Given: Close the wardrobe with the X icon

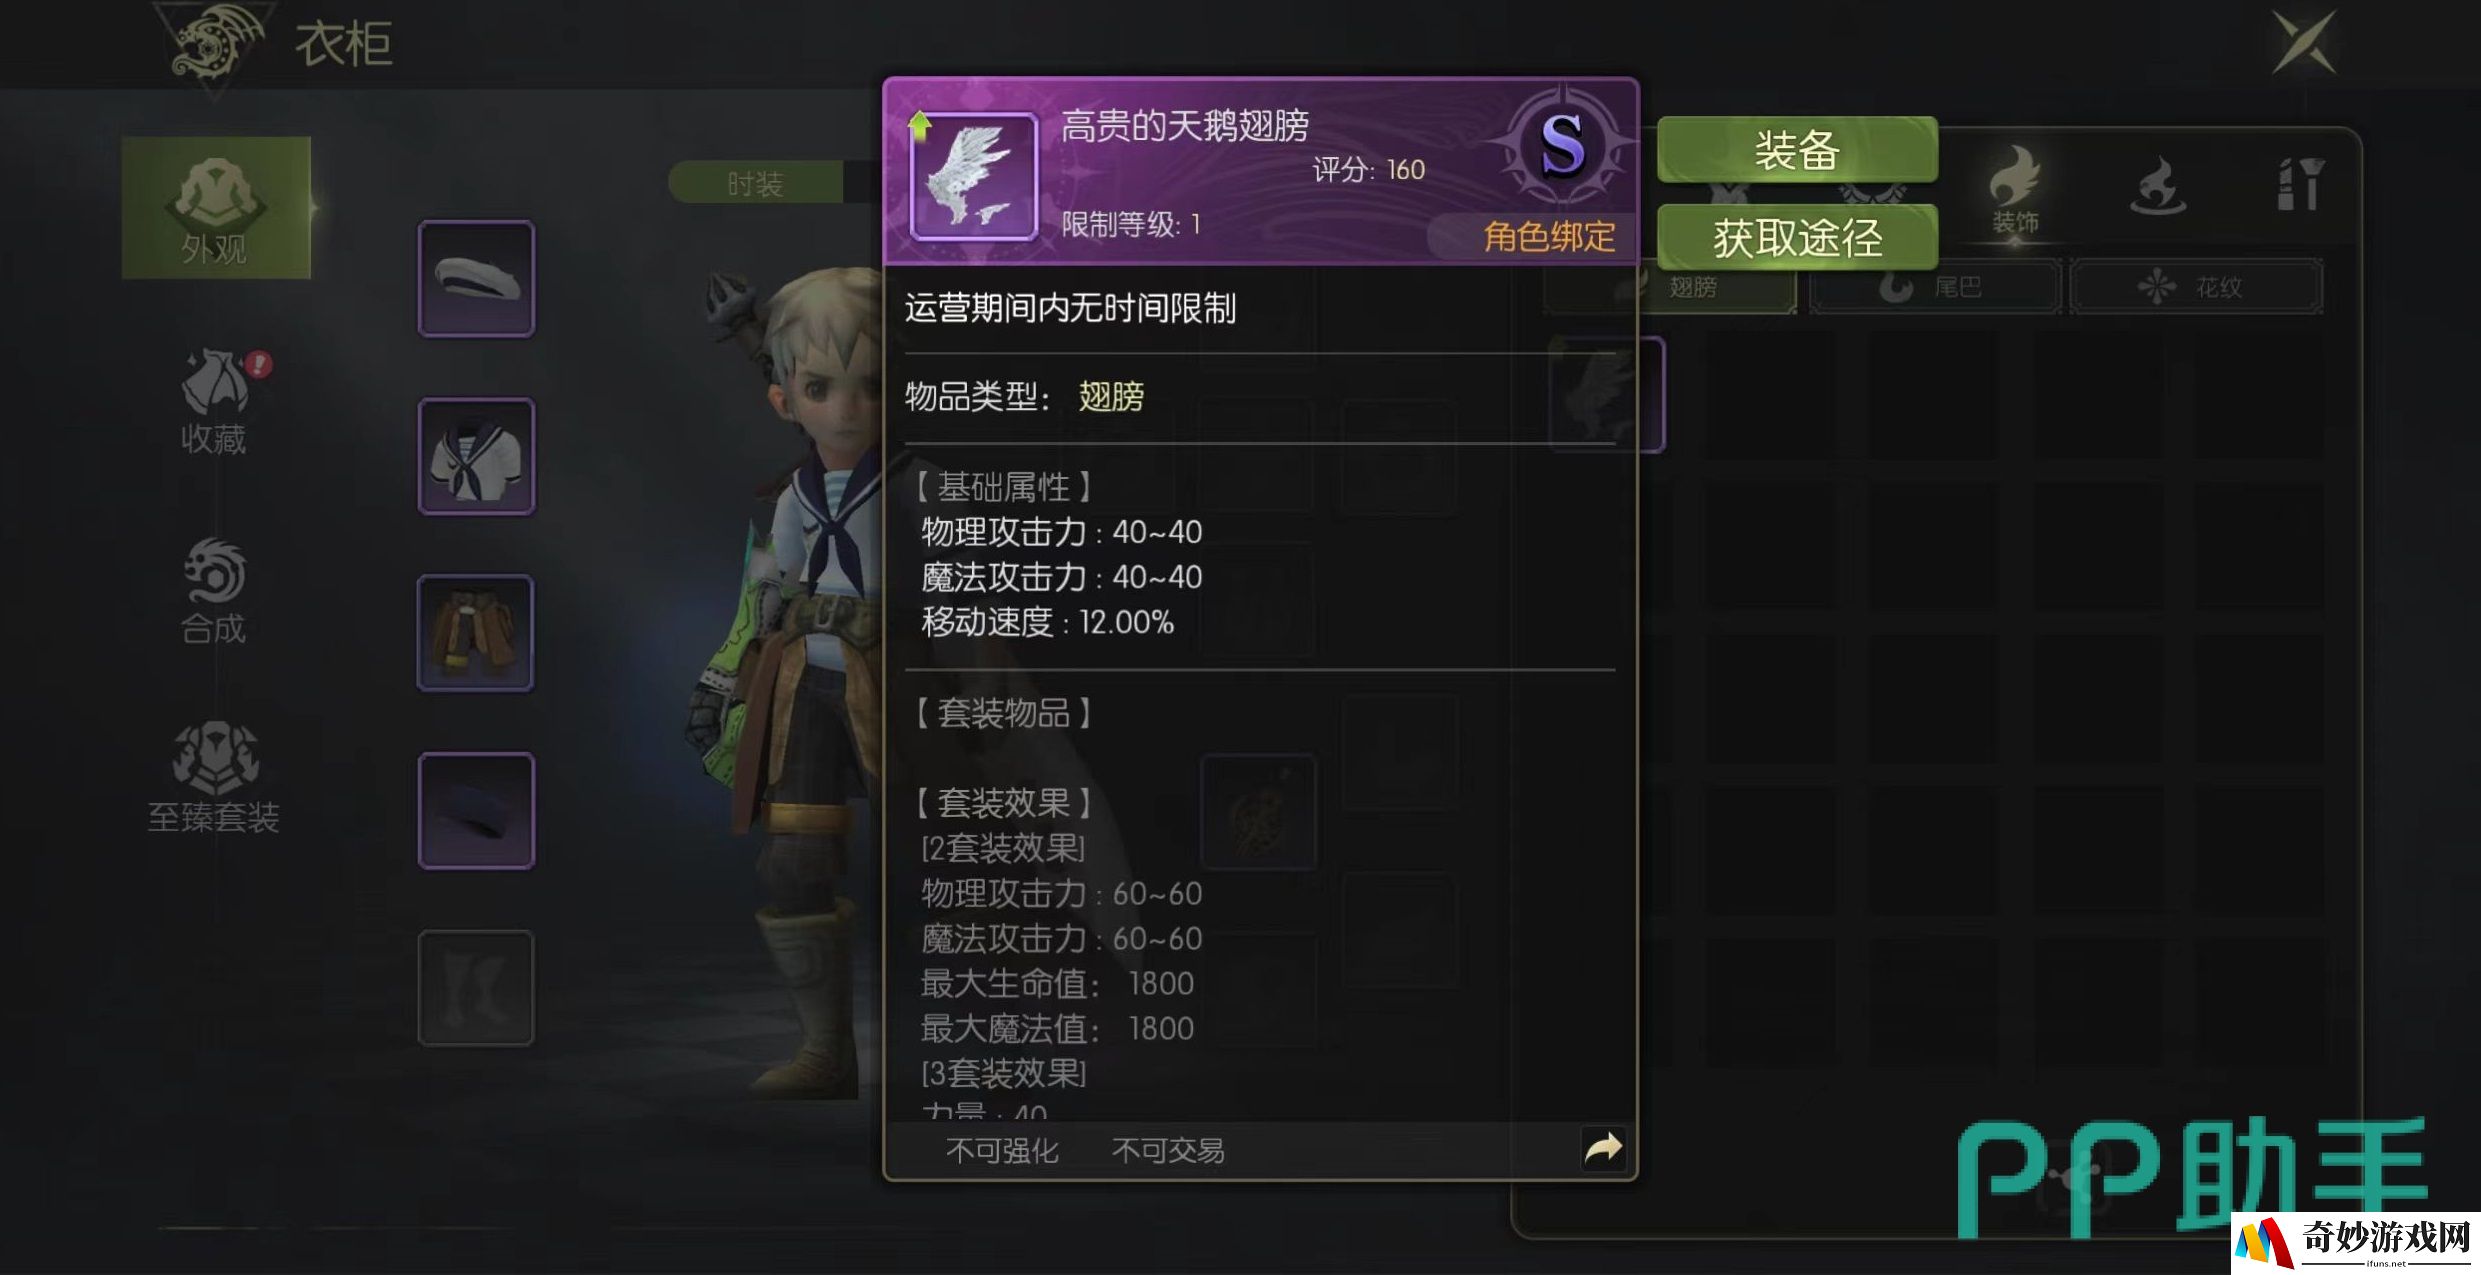Looking at the screenshot, I should pos(2304,42).
